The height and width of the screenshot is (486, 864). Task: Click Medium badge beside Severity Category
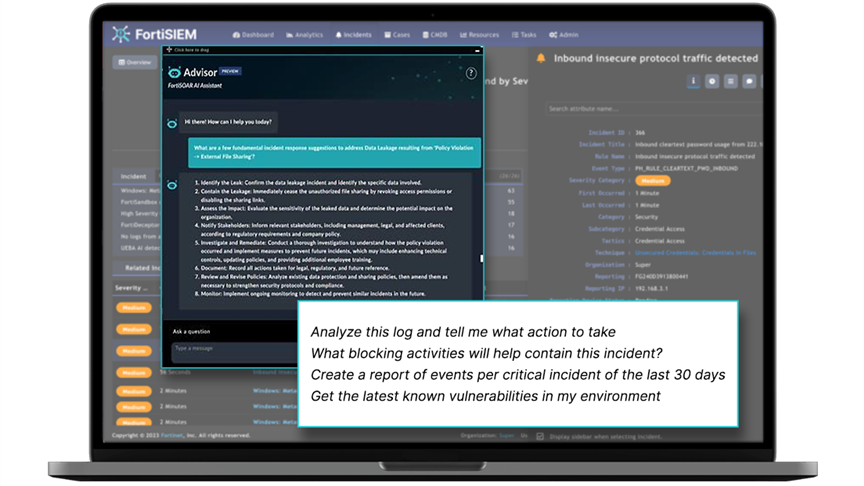pyautogui.click(x=653, y=181)
